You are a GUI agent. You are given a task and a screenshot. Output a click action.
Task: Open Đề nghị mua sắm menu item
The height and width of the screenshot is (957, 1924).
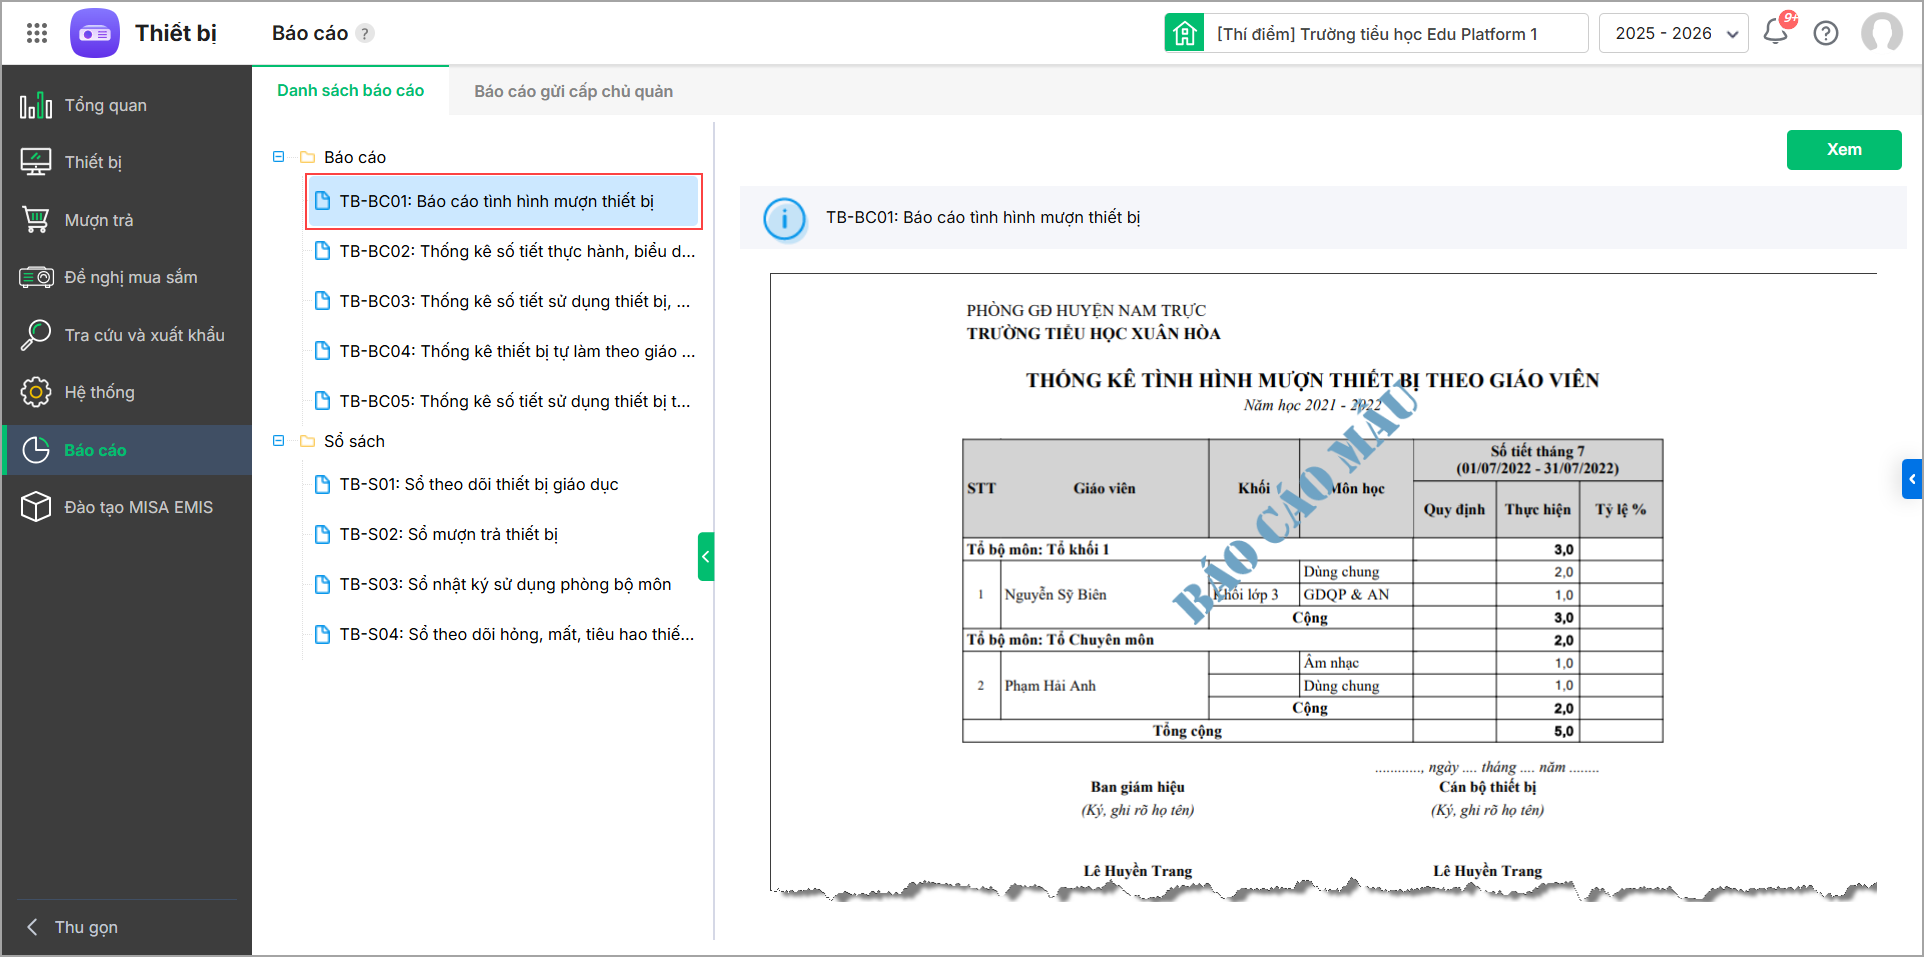point(127,277)
